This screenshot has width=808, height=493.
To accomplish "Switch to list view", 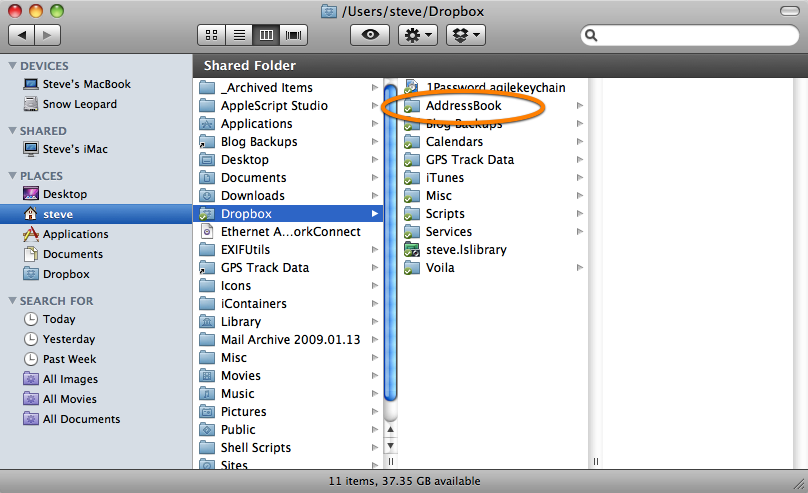I will [x=239, y=35].
